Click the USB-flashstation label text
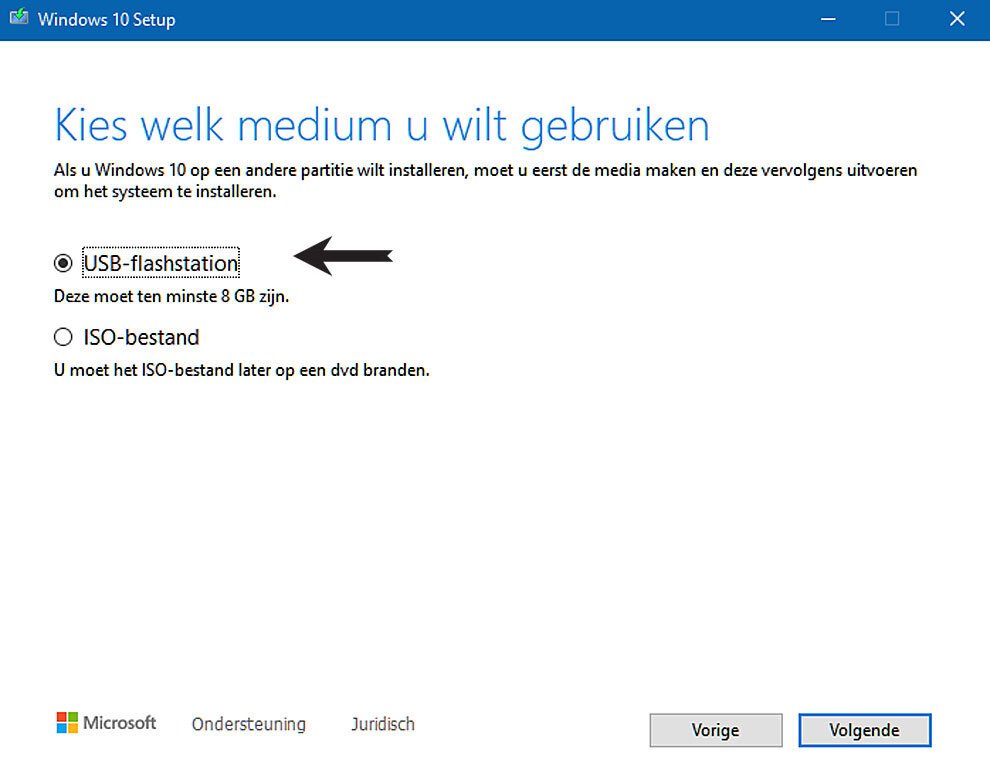This screenshot has width=990, height=780. [x=161, y=263]
